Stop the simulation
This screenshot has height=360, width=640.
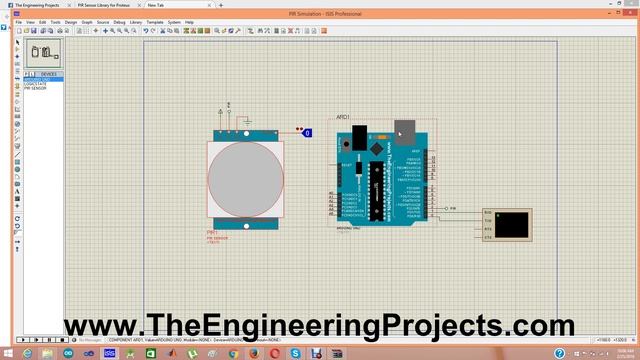[62, 340]
